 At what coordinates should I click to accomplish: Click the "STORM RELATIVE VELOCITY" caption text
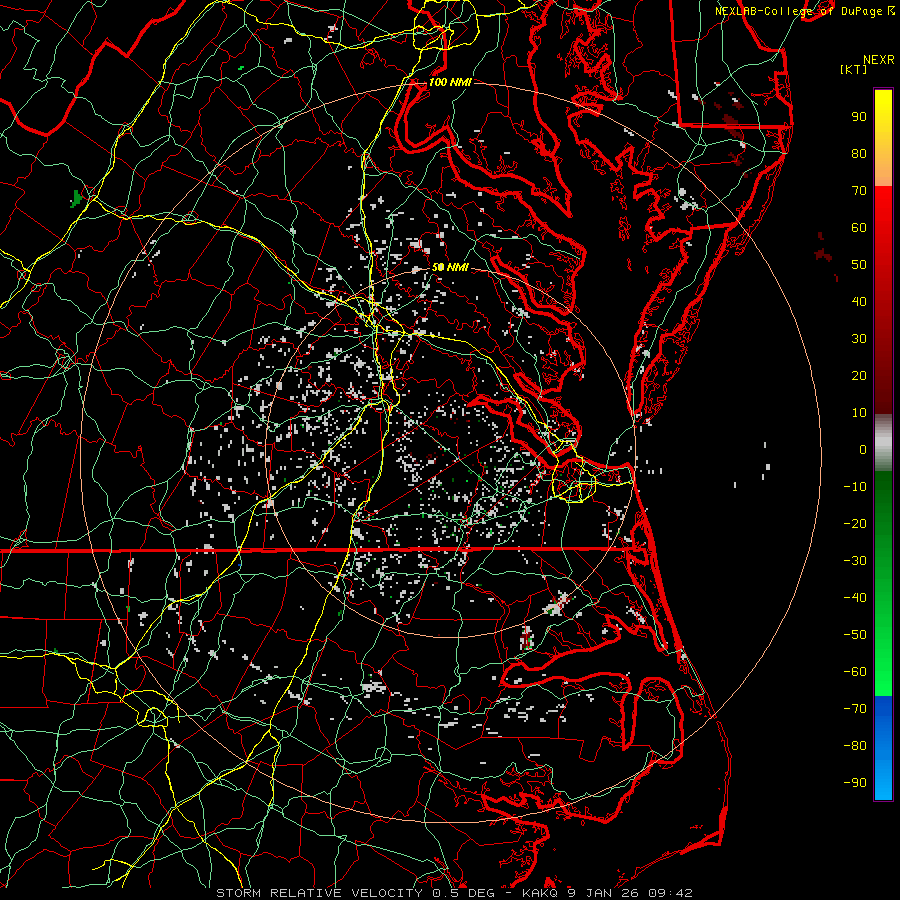click(319, 893)
